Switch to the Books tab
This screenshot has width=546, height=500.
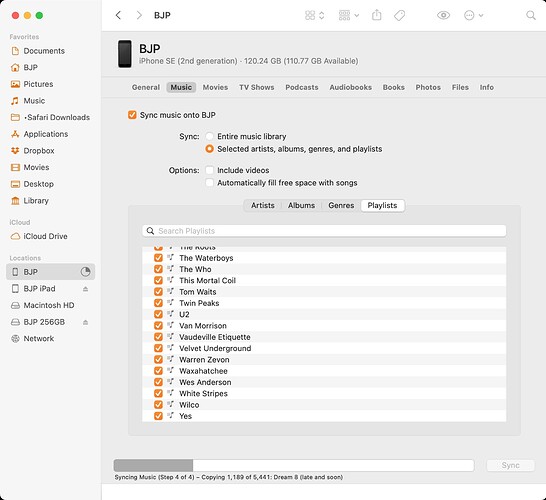pos(393,87)
